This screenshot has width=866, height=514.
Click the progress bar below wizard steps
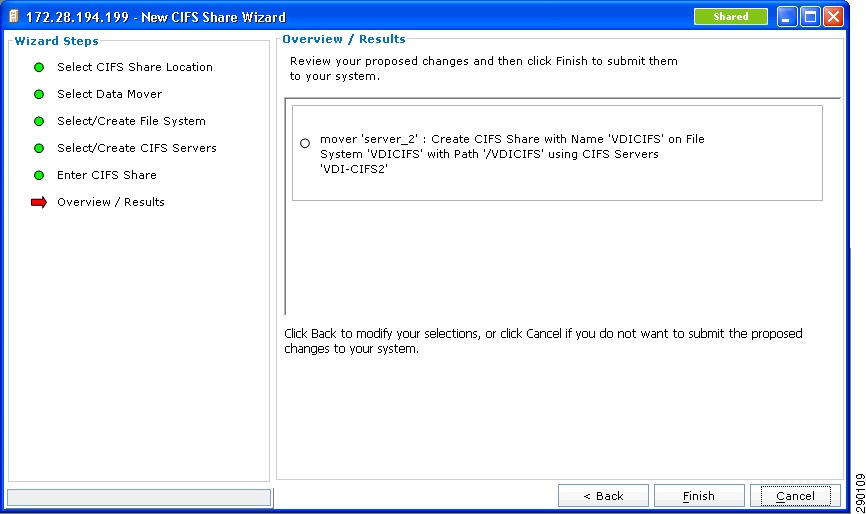click(x=139, y=497)
